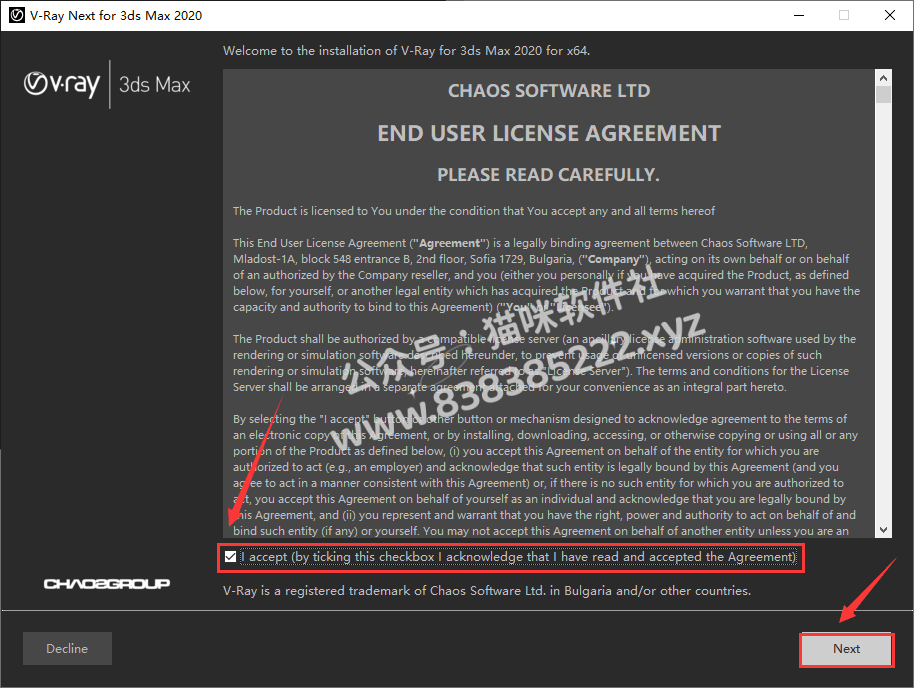The image size is (915, 688).
Task: Click the V-Ray 3ds Max logo
Action: pos(107,85)
